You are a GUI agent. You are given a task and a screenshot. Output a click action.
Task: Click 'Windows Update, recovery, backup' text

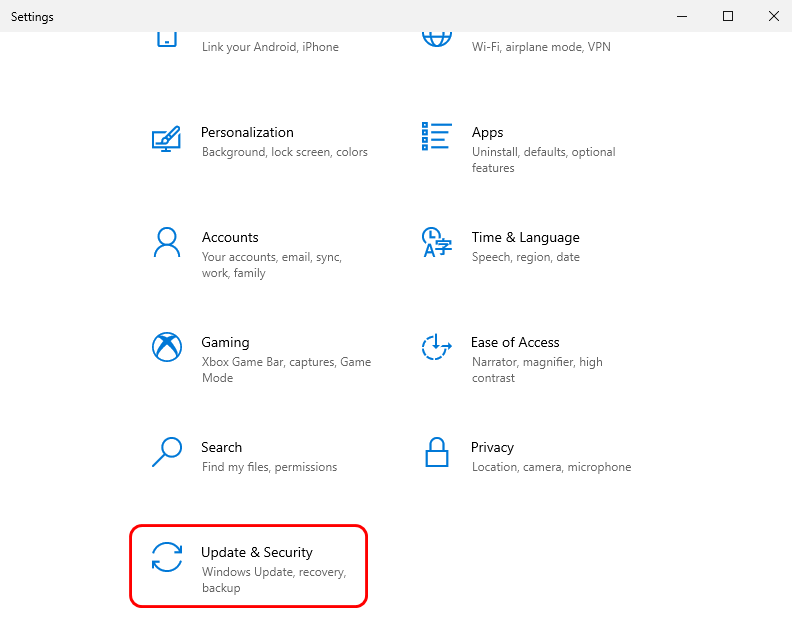274,579
